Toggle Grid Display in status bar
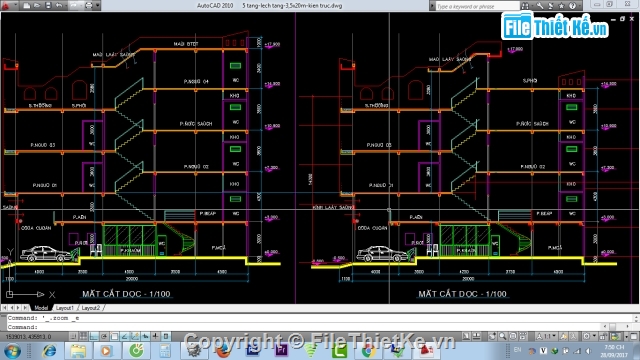 click(83, 336)
